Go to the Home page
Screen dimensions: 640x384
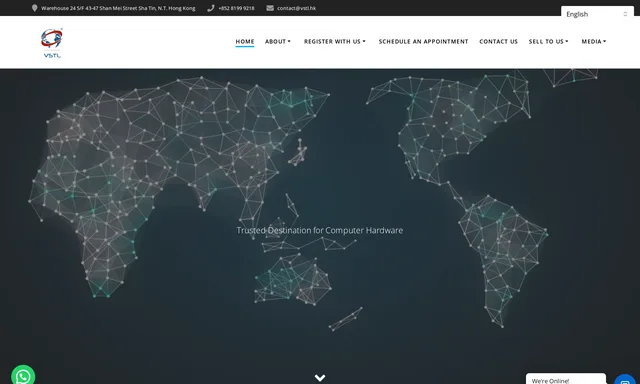(245, 42)
